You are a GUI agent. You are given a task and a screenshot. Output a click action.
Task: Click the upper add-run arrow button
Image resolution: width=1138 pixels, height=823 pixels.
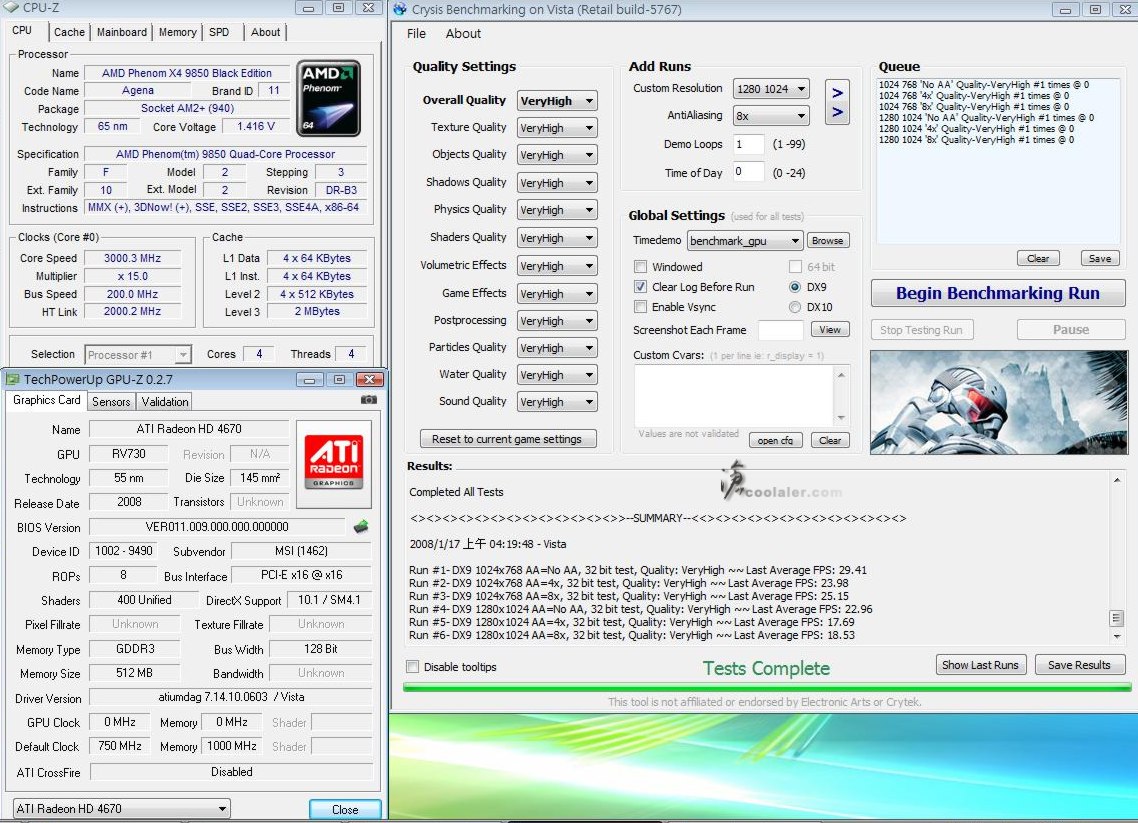click(837, 93)
